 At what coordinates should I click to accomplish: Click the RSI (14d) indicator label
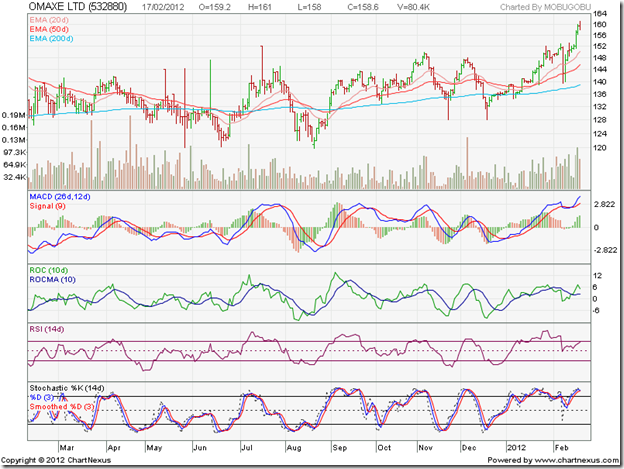click(x=47, y=329)
